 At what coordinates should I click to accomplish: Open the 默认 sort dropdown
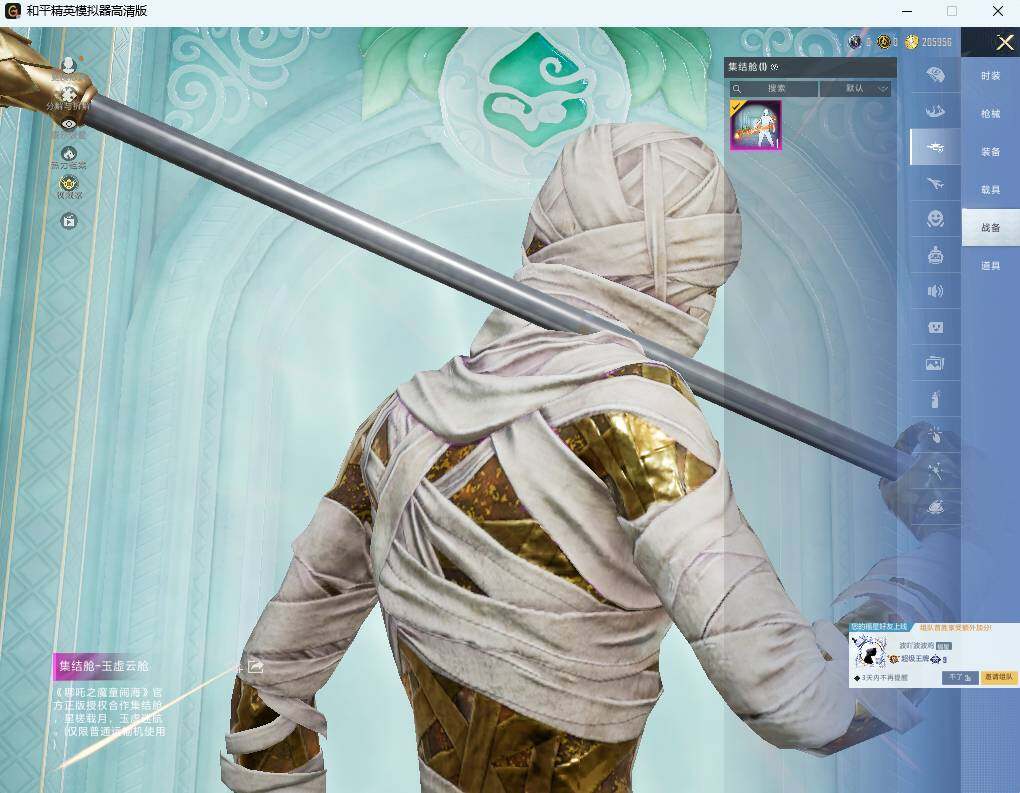(855, 88)
